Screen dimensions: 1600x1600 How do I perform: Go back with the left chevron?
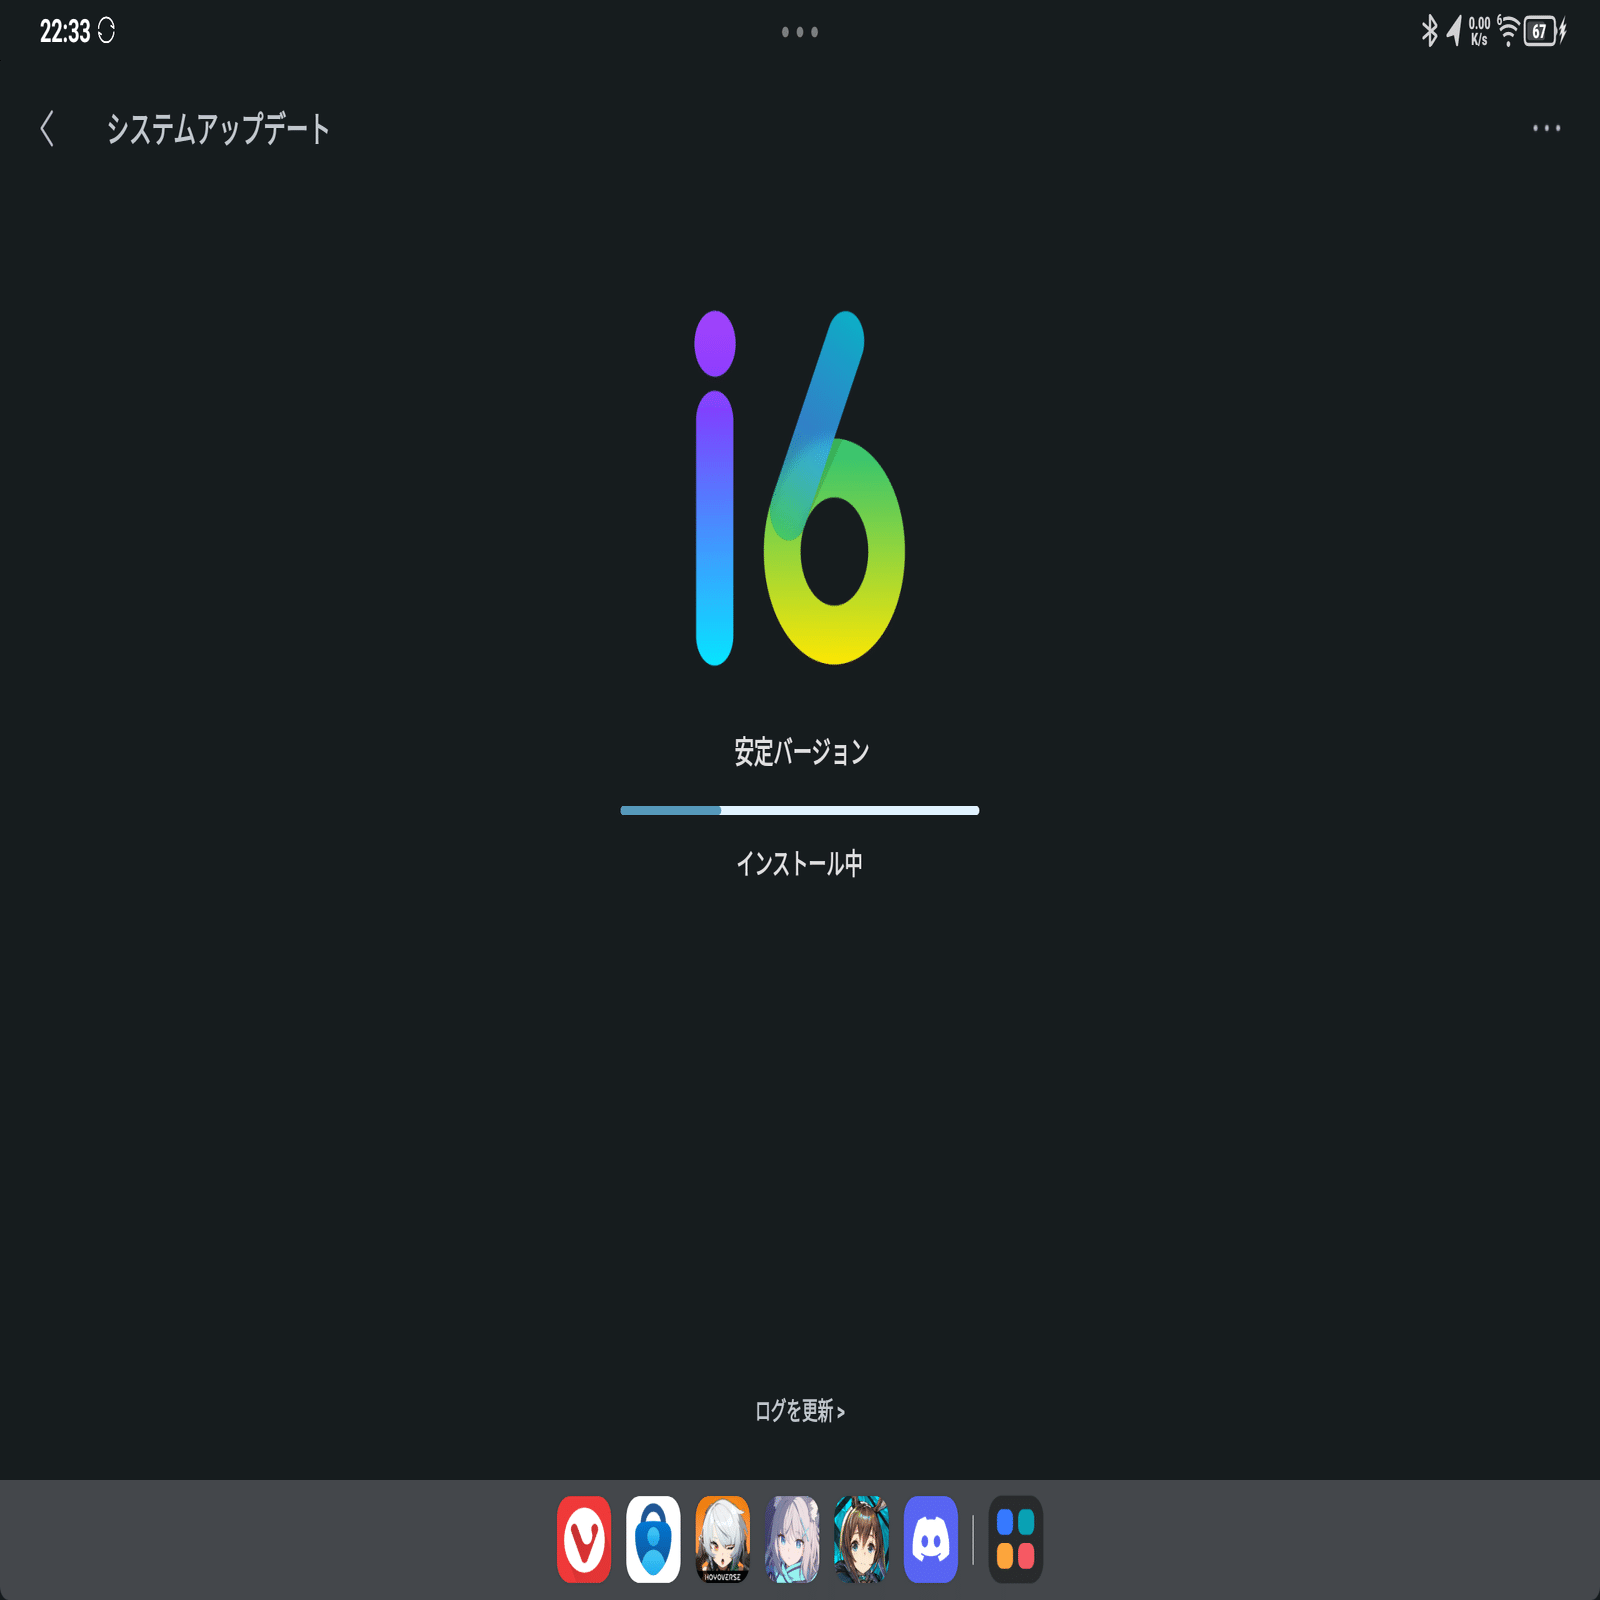(x=47, y=130)
